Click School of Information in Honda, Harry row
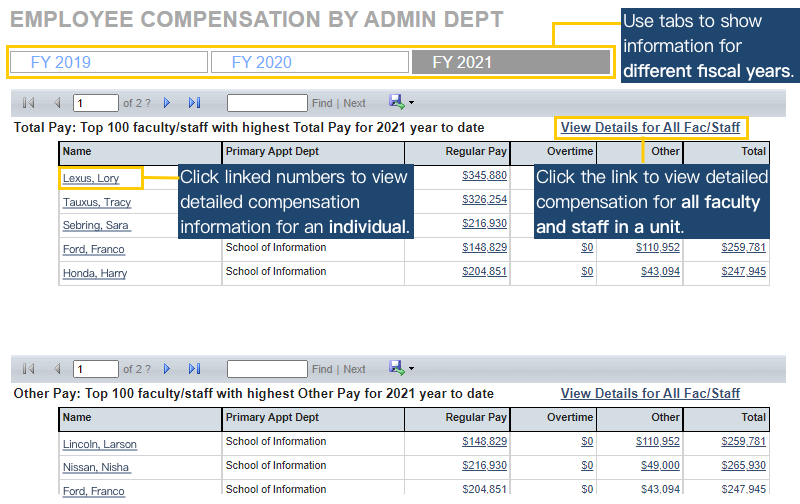800x504 pixels. pos(276,271)
